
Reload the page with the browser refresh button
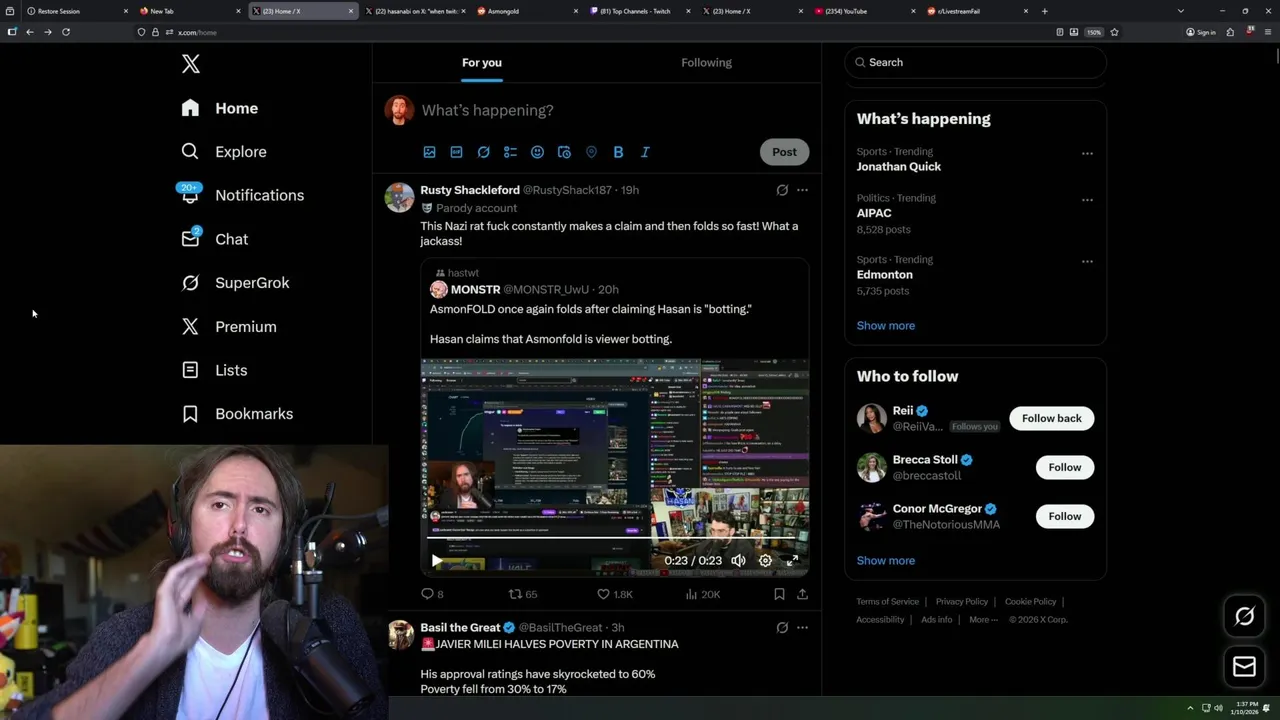pyautogui.click(x=66, y=32)
